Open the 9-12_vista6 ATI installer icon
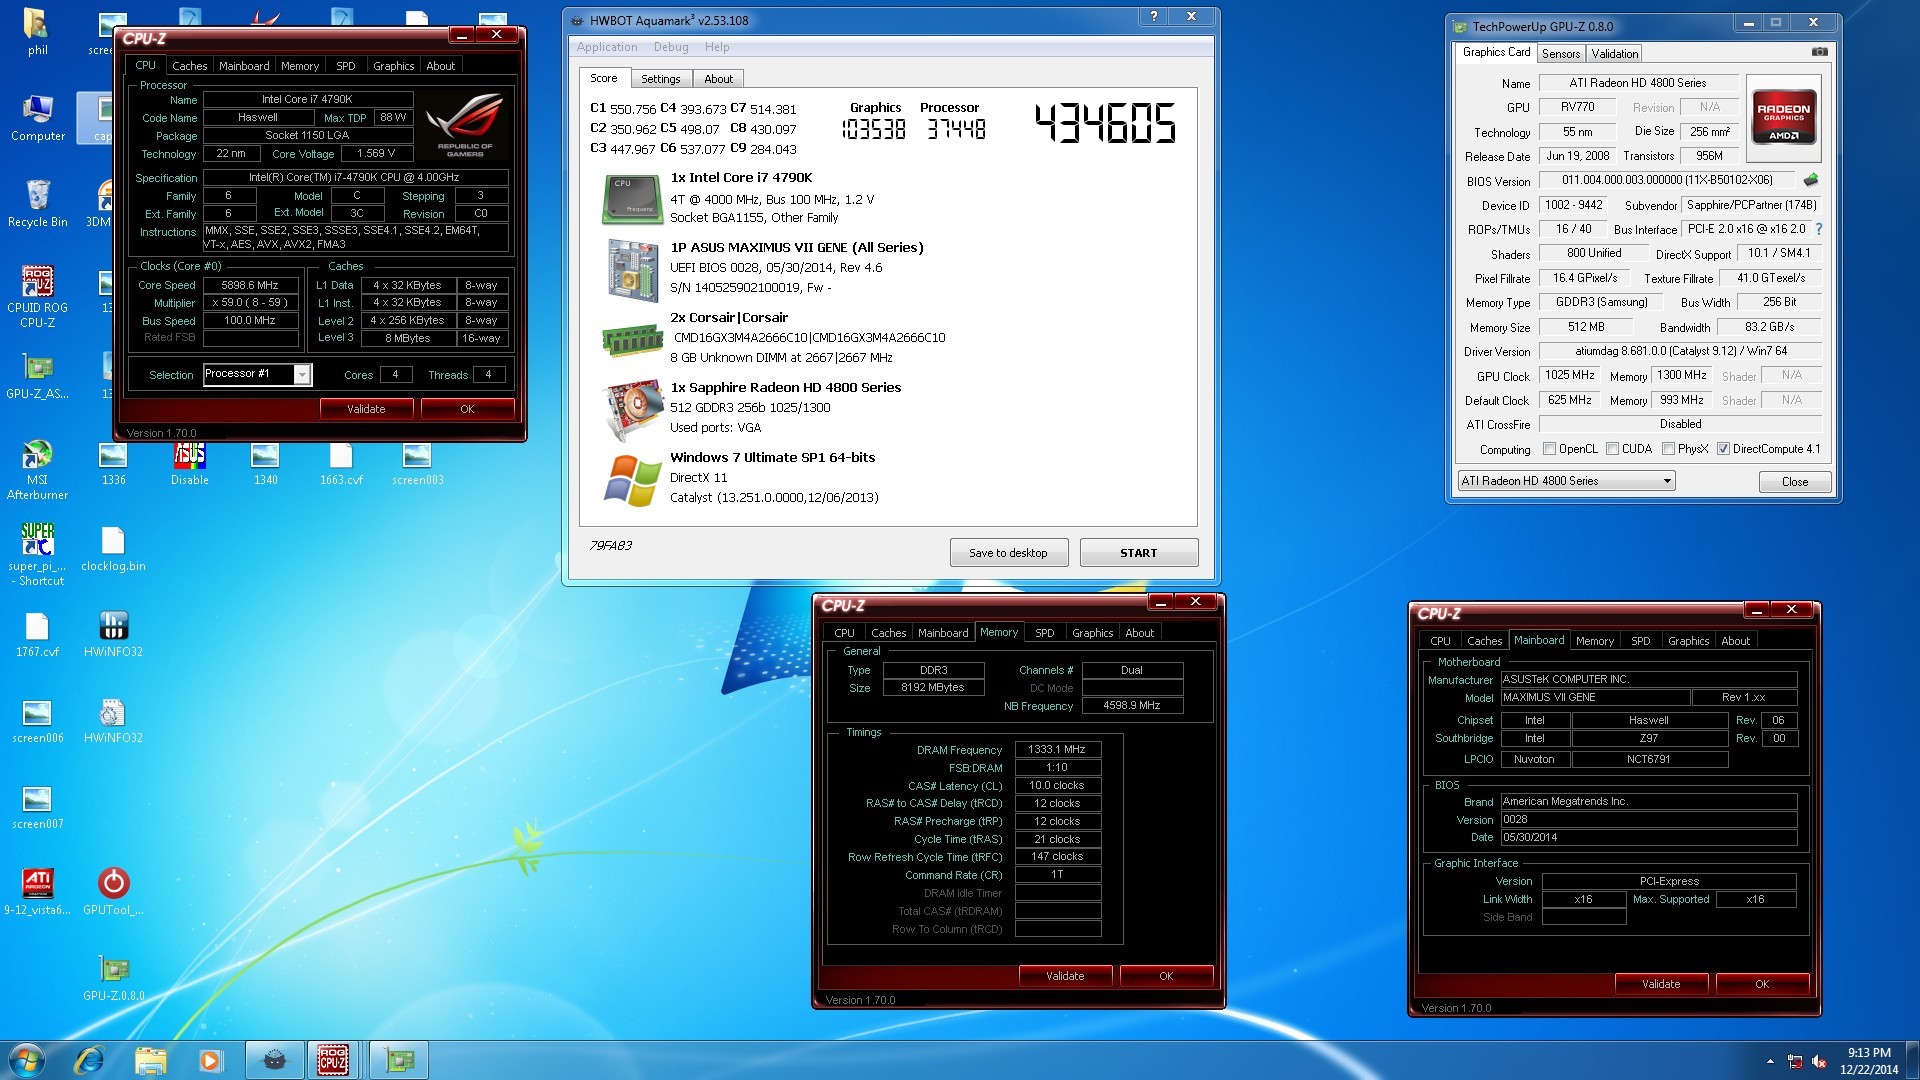 click(x=38, y=892)
